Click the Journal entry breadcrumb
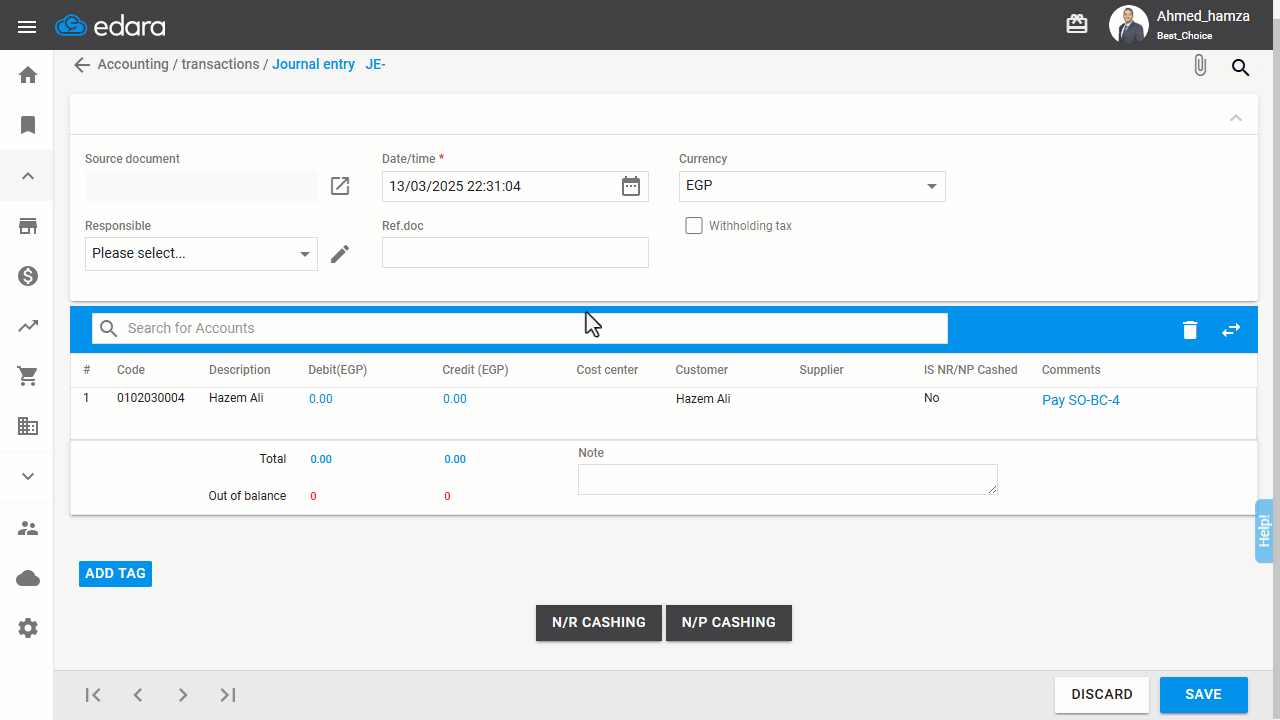Viewport: 1280px width, 720px height. click(313, 64)
